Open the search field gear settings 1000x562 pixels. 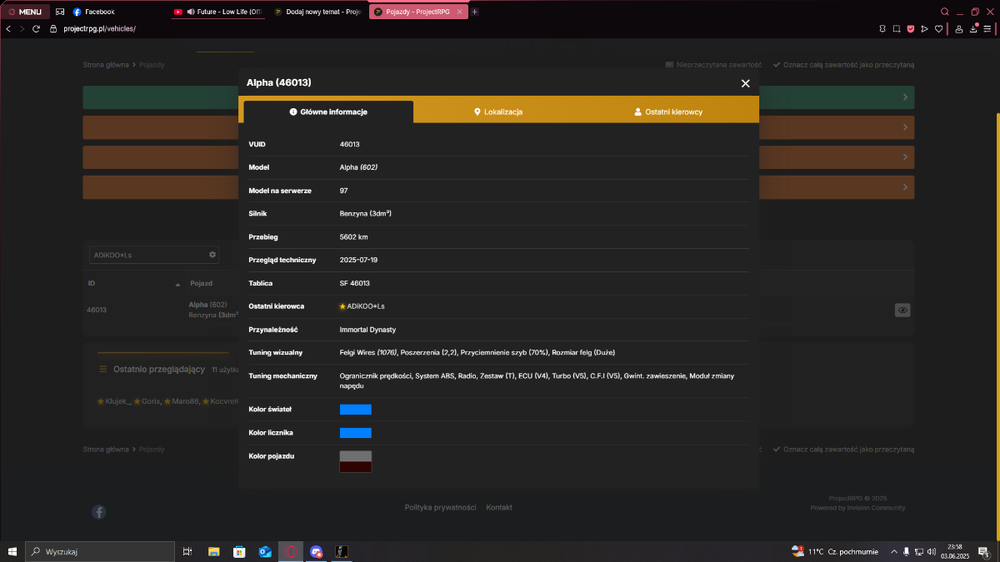(x=212, y=255)
